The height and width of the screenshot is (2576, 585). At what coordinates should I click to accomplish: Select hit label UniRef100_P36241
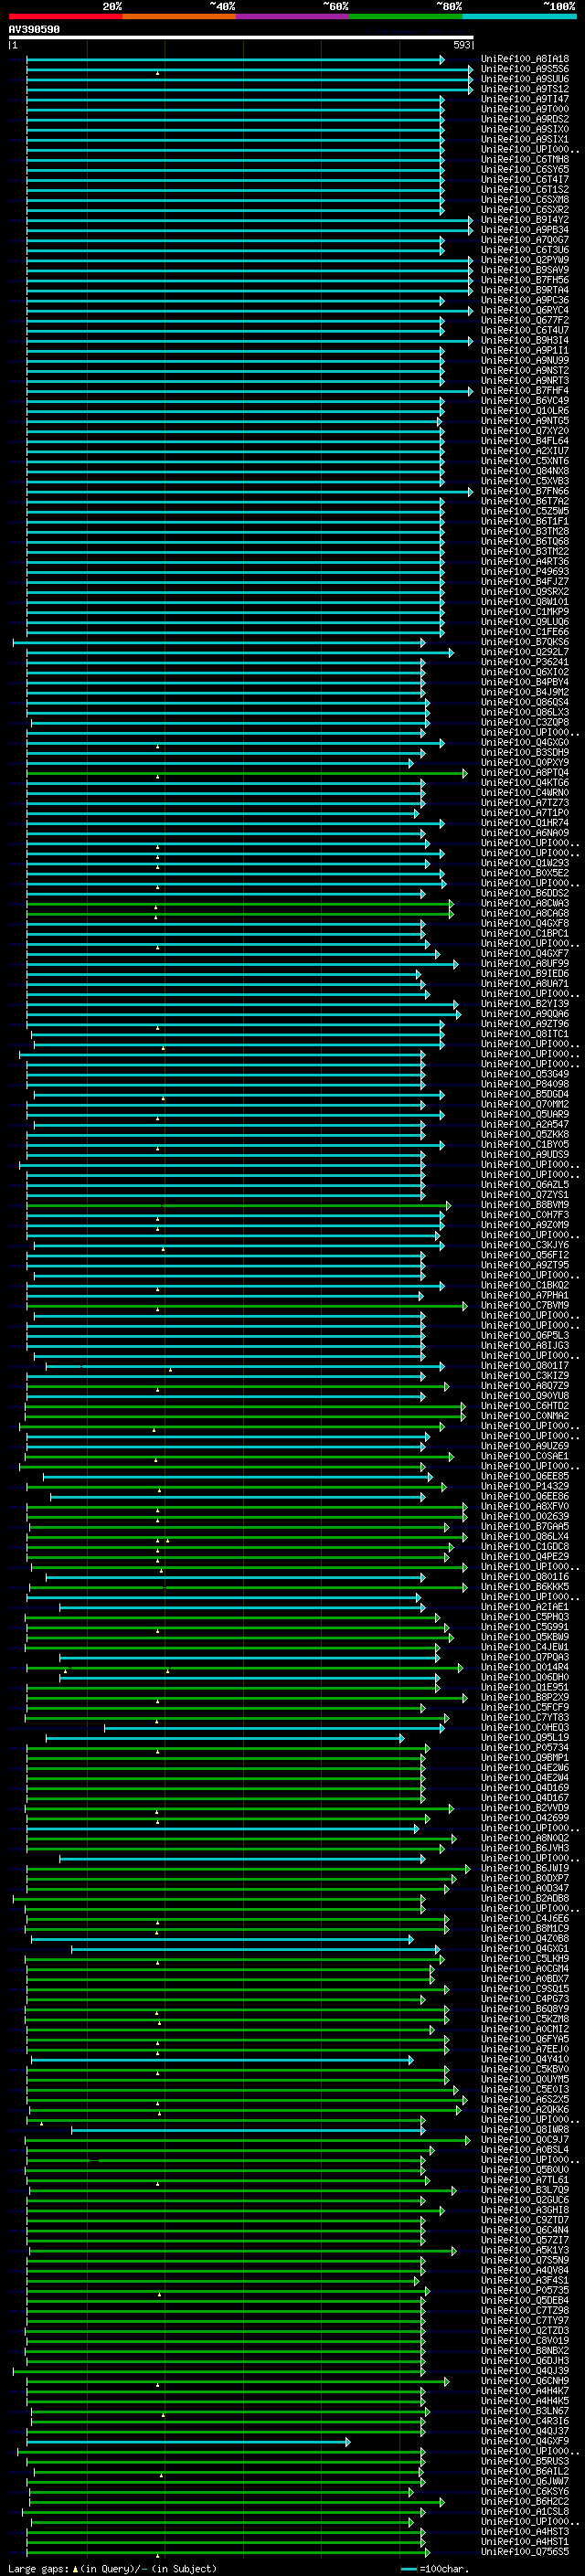point(525,662)
